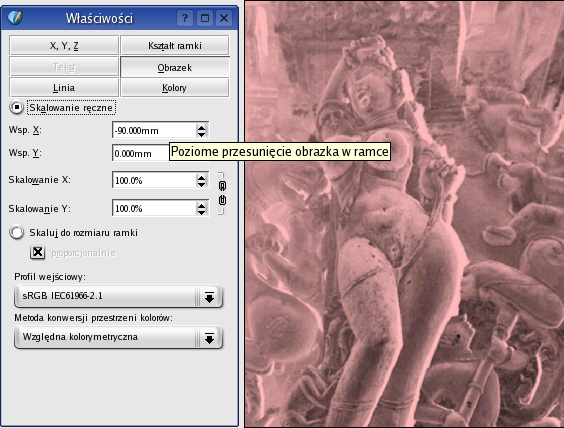The height and width of the screenshot is (428, 564).
Task: Decrease Skalowanie Y with down arrow
Action: click(201, 212)
